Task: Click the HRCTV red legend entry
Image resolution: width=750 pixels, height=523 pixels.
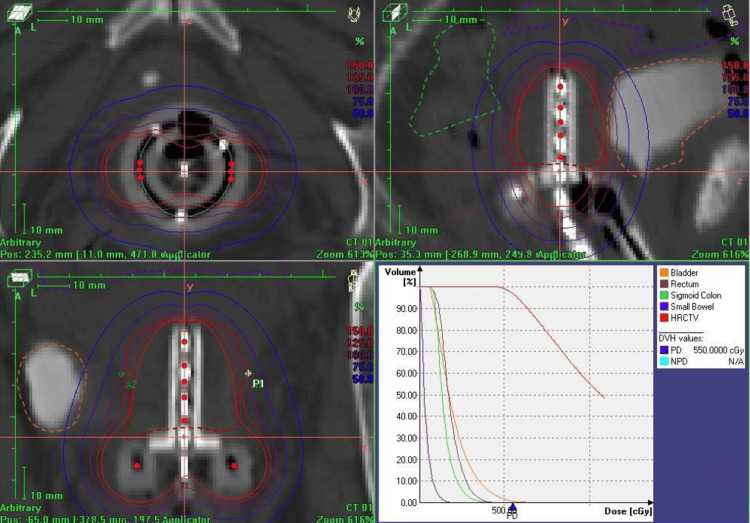Action: (679, 318)
